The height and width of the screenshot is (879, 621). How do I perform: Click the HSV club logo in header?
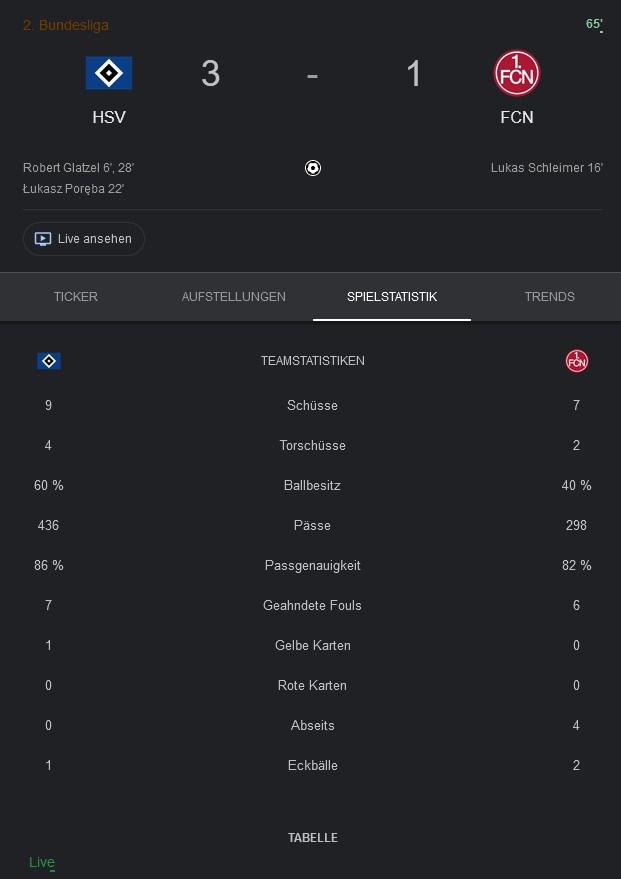coord(109,73)
